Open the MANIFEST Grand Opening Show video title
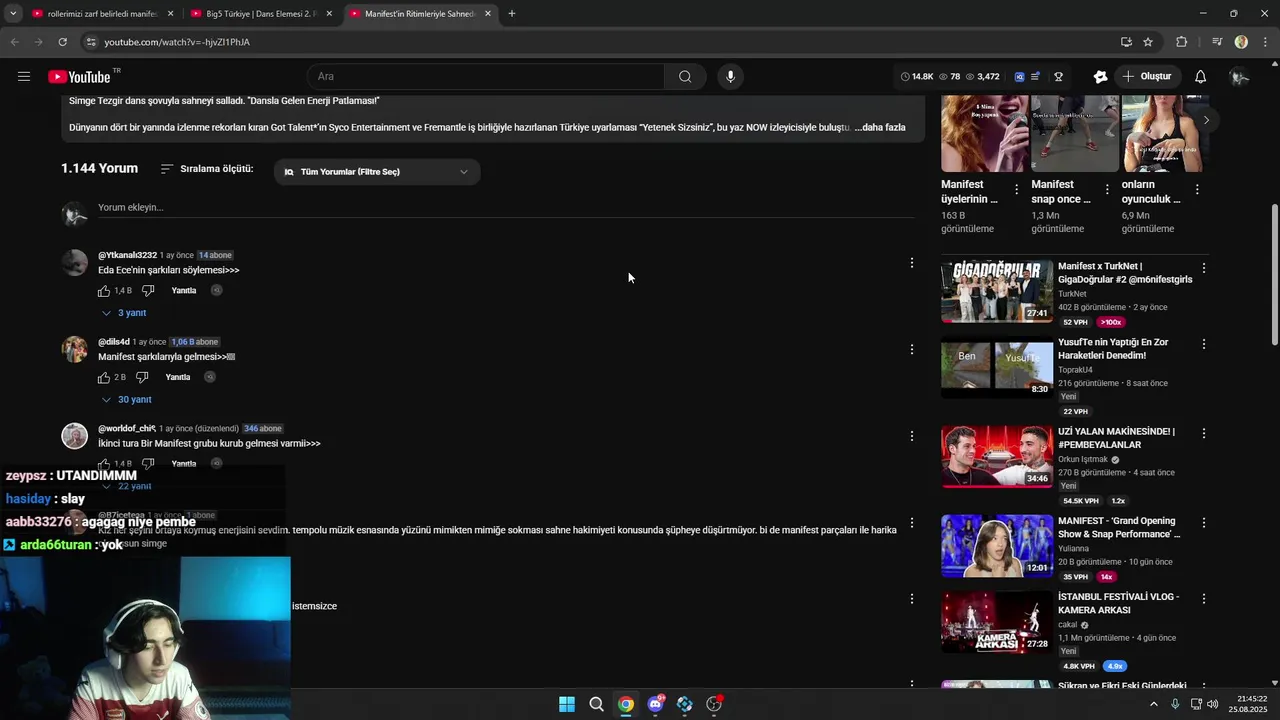This screenshot has width=1280, height=720. coord(1118,527)
